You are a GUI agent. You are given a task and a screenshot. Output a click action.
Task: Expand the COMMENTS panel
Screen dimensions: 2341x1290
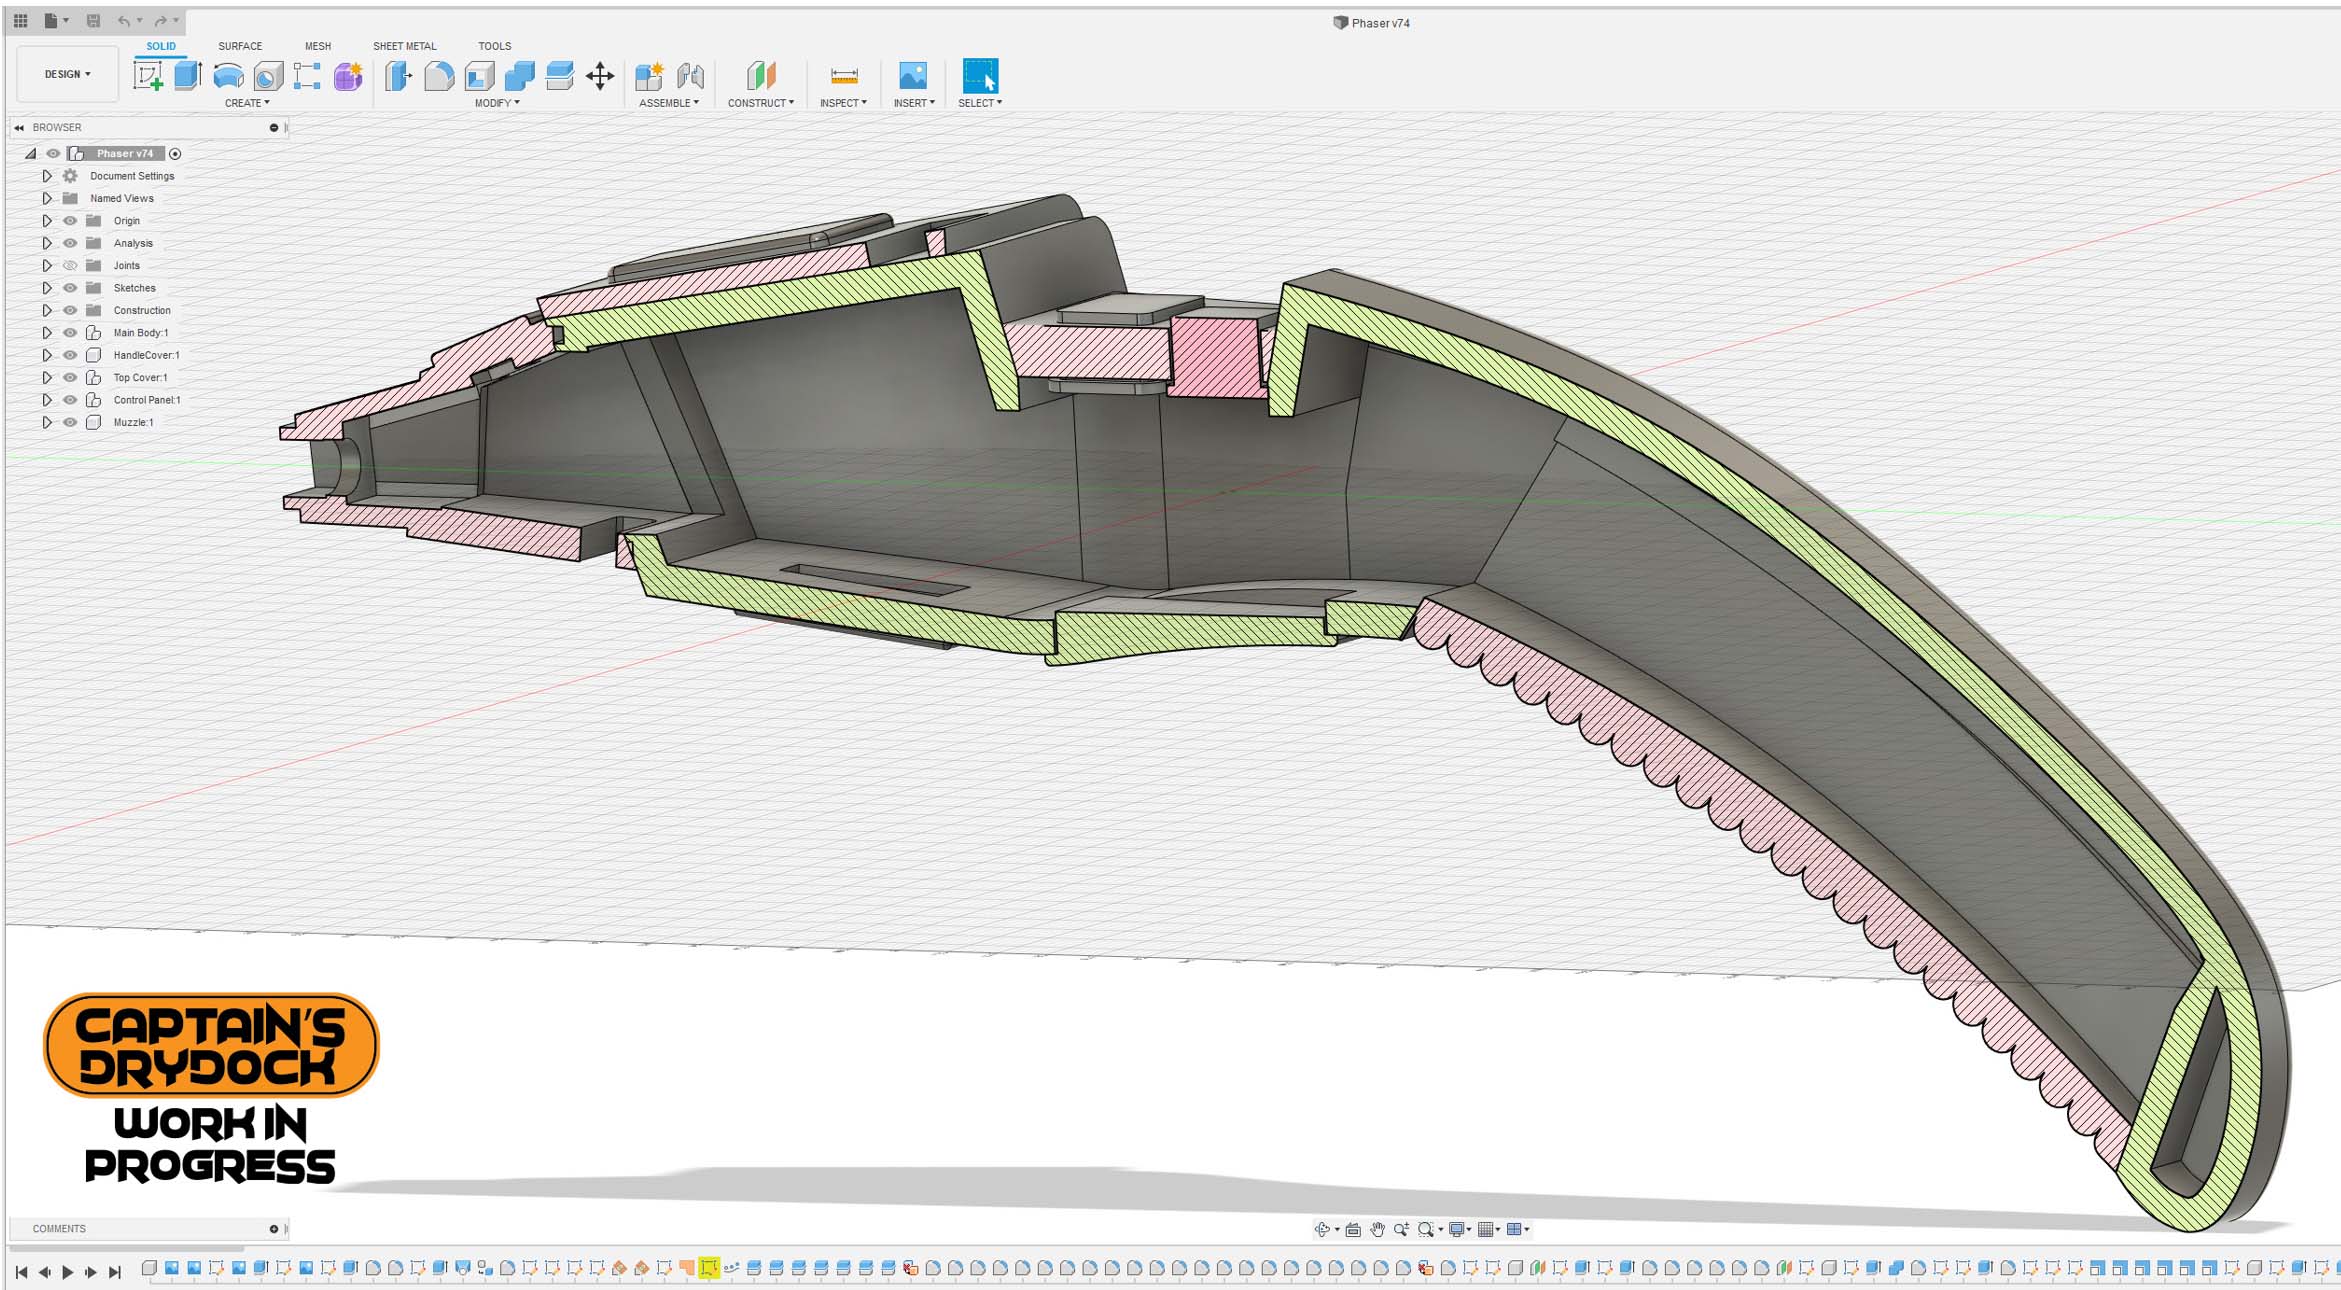(273, 1229)
